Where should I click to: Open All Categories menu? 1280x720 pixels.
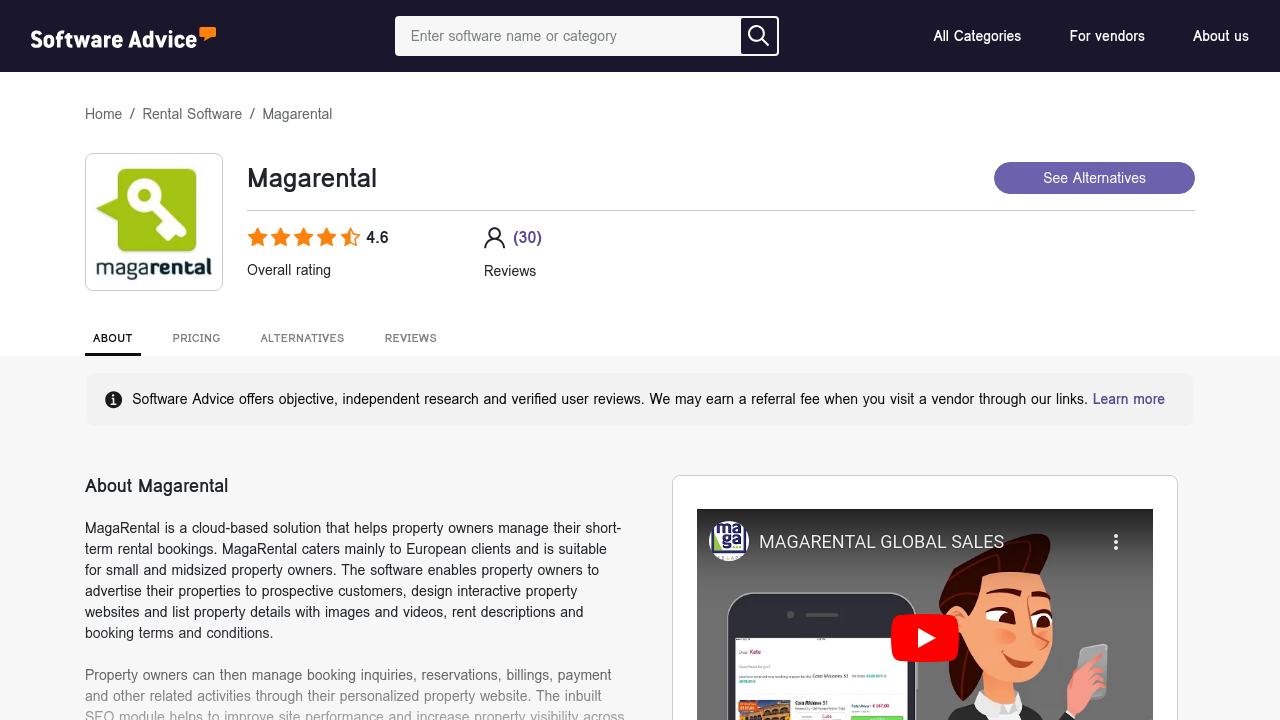977,36
